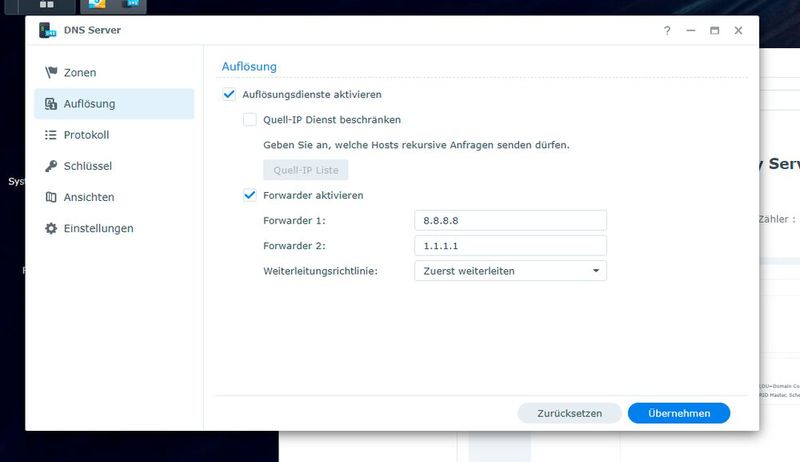
Task: Click the Forwarder 1 input field
Action: 510,220
